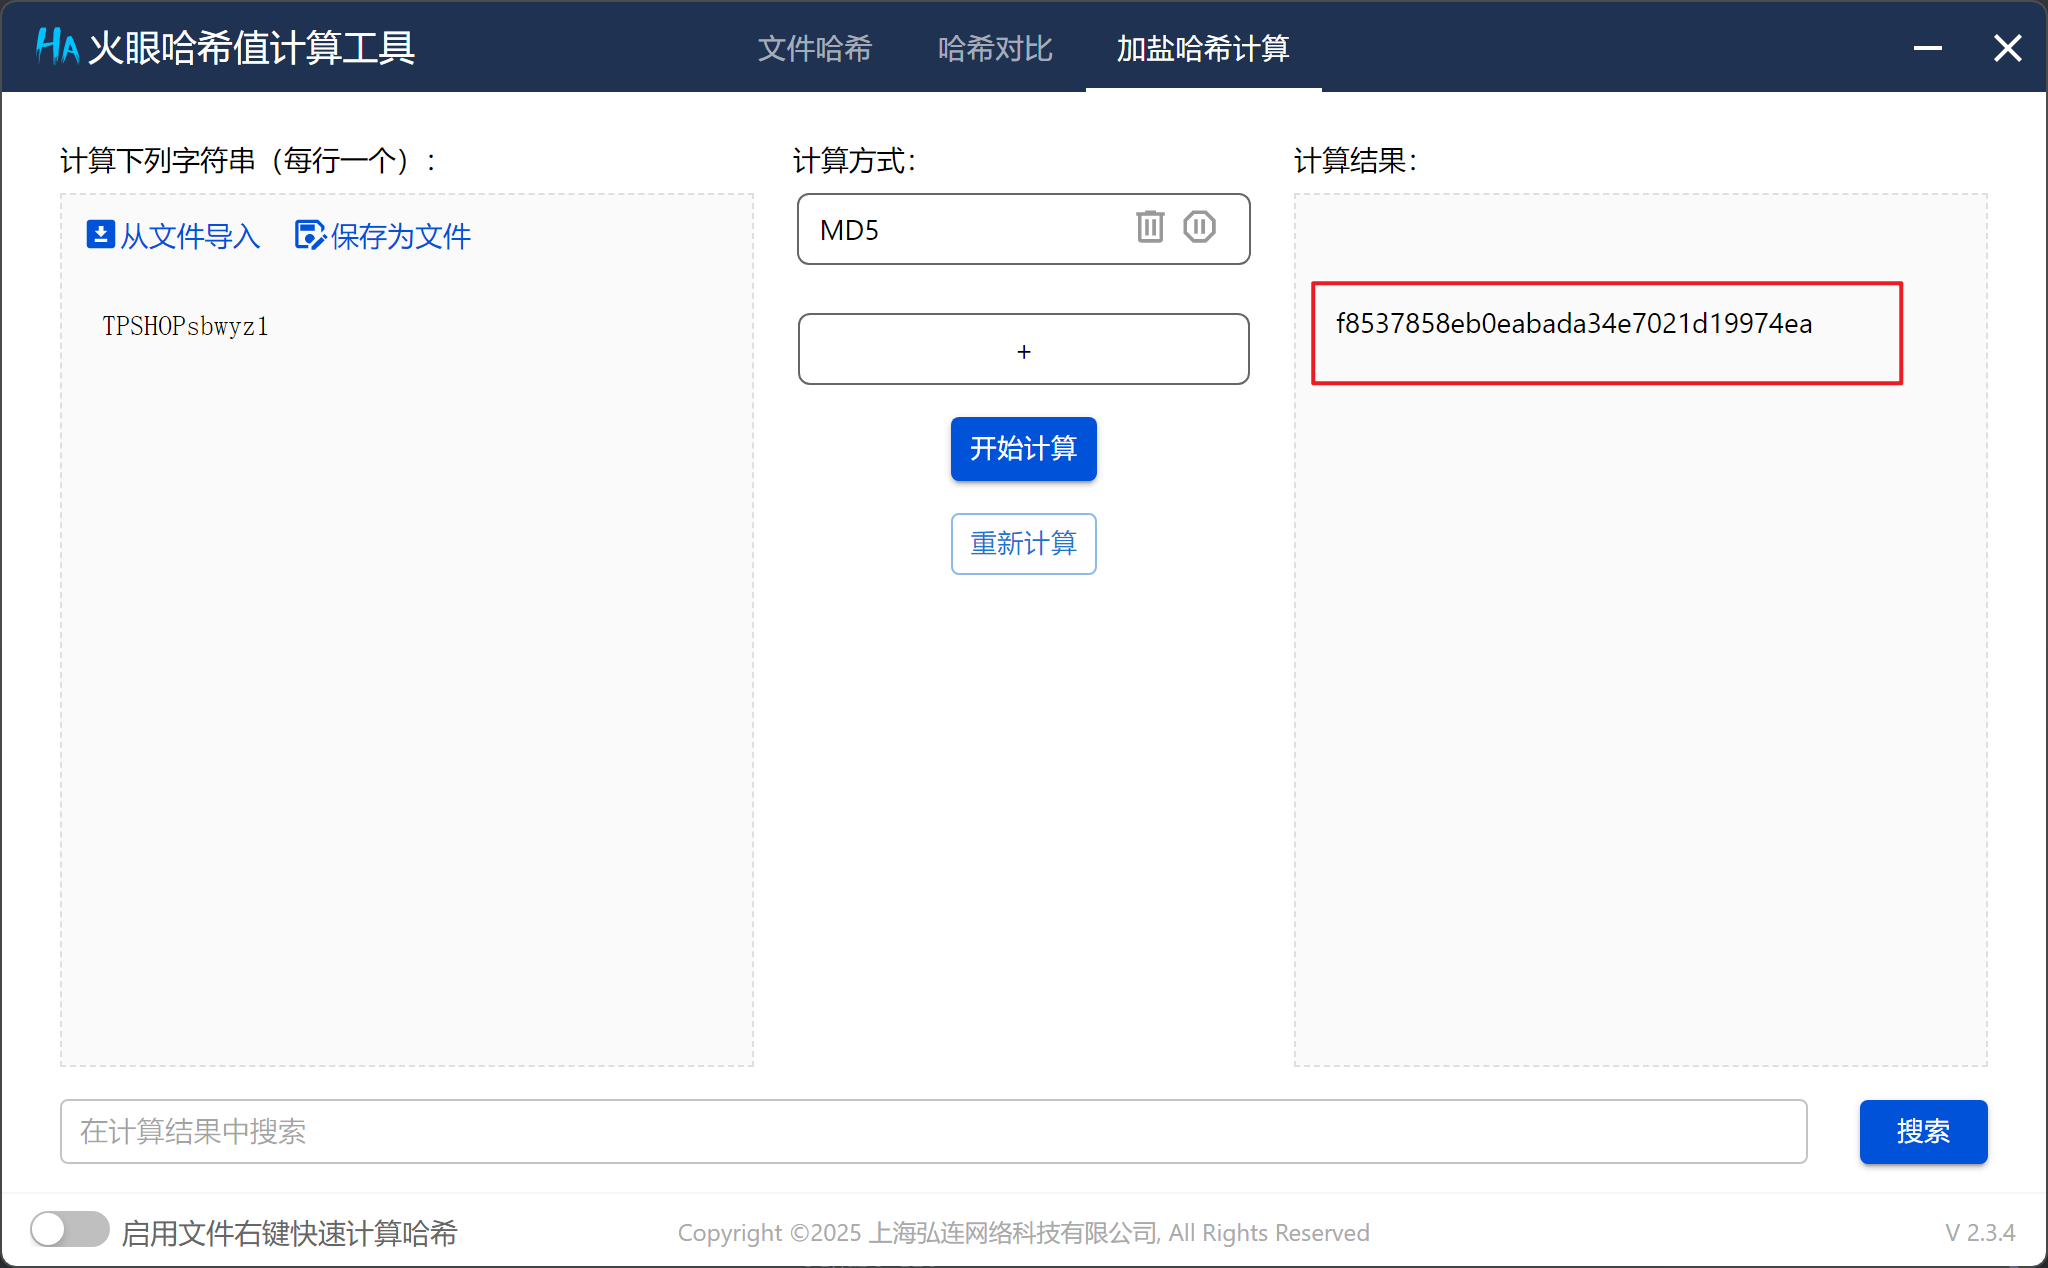
Task: Click the octagon pause icon beside MD5
Action: click(1199, 227)
